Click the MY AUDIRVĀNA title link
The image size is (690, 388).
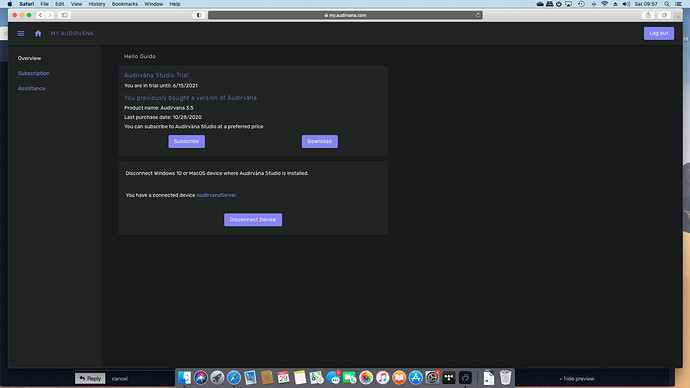(x=72, y=33)
